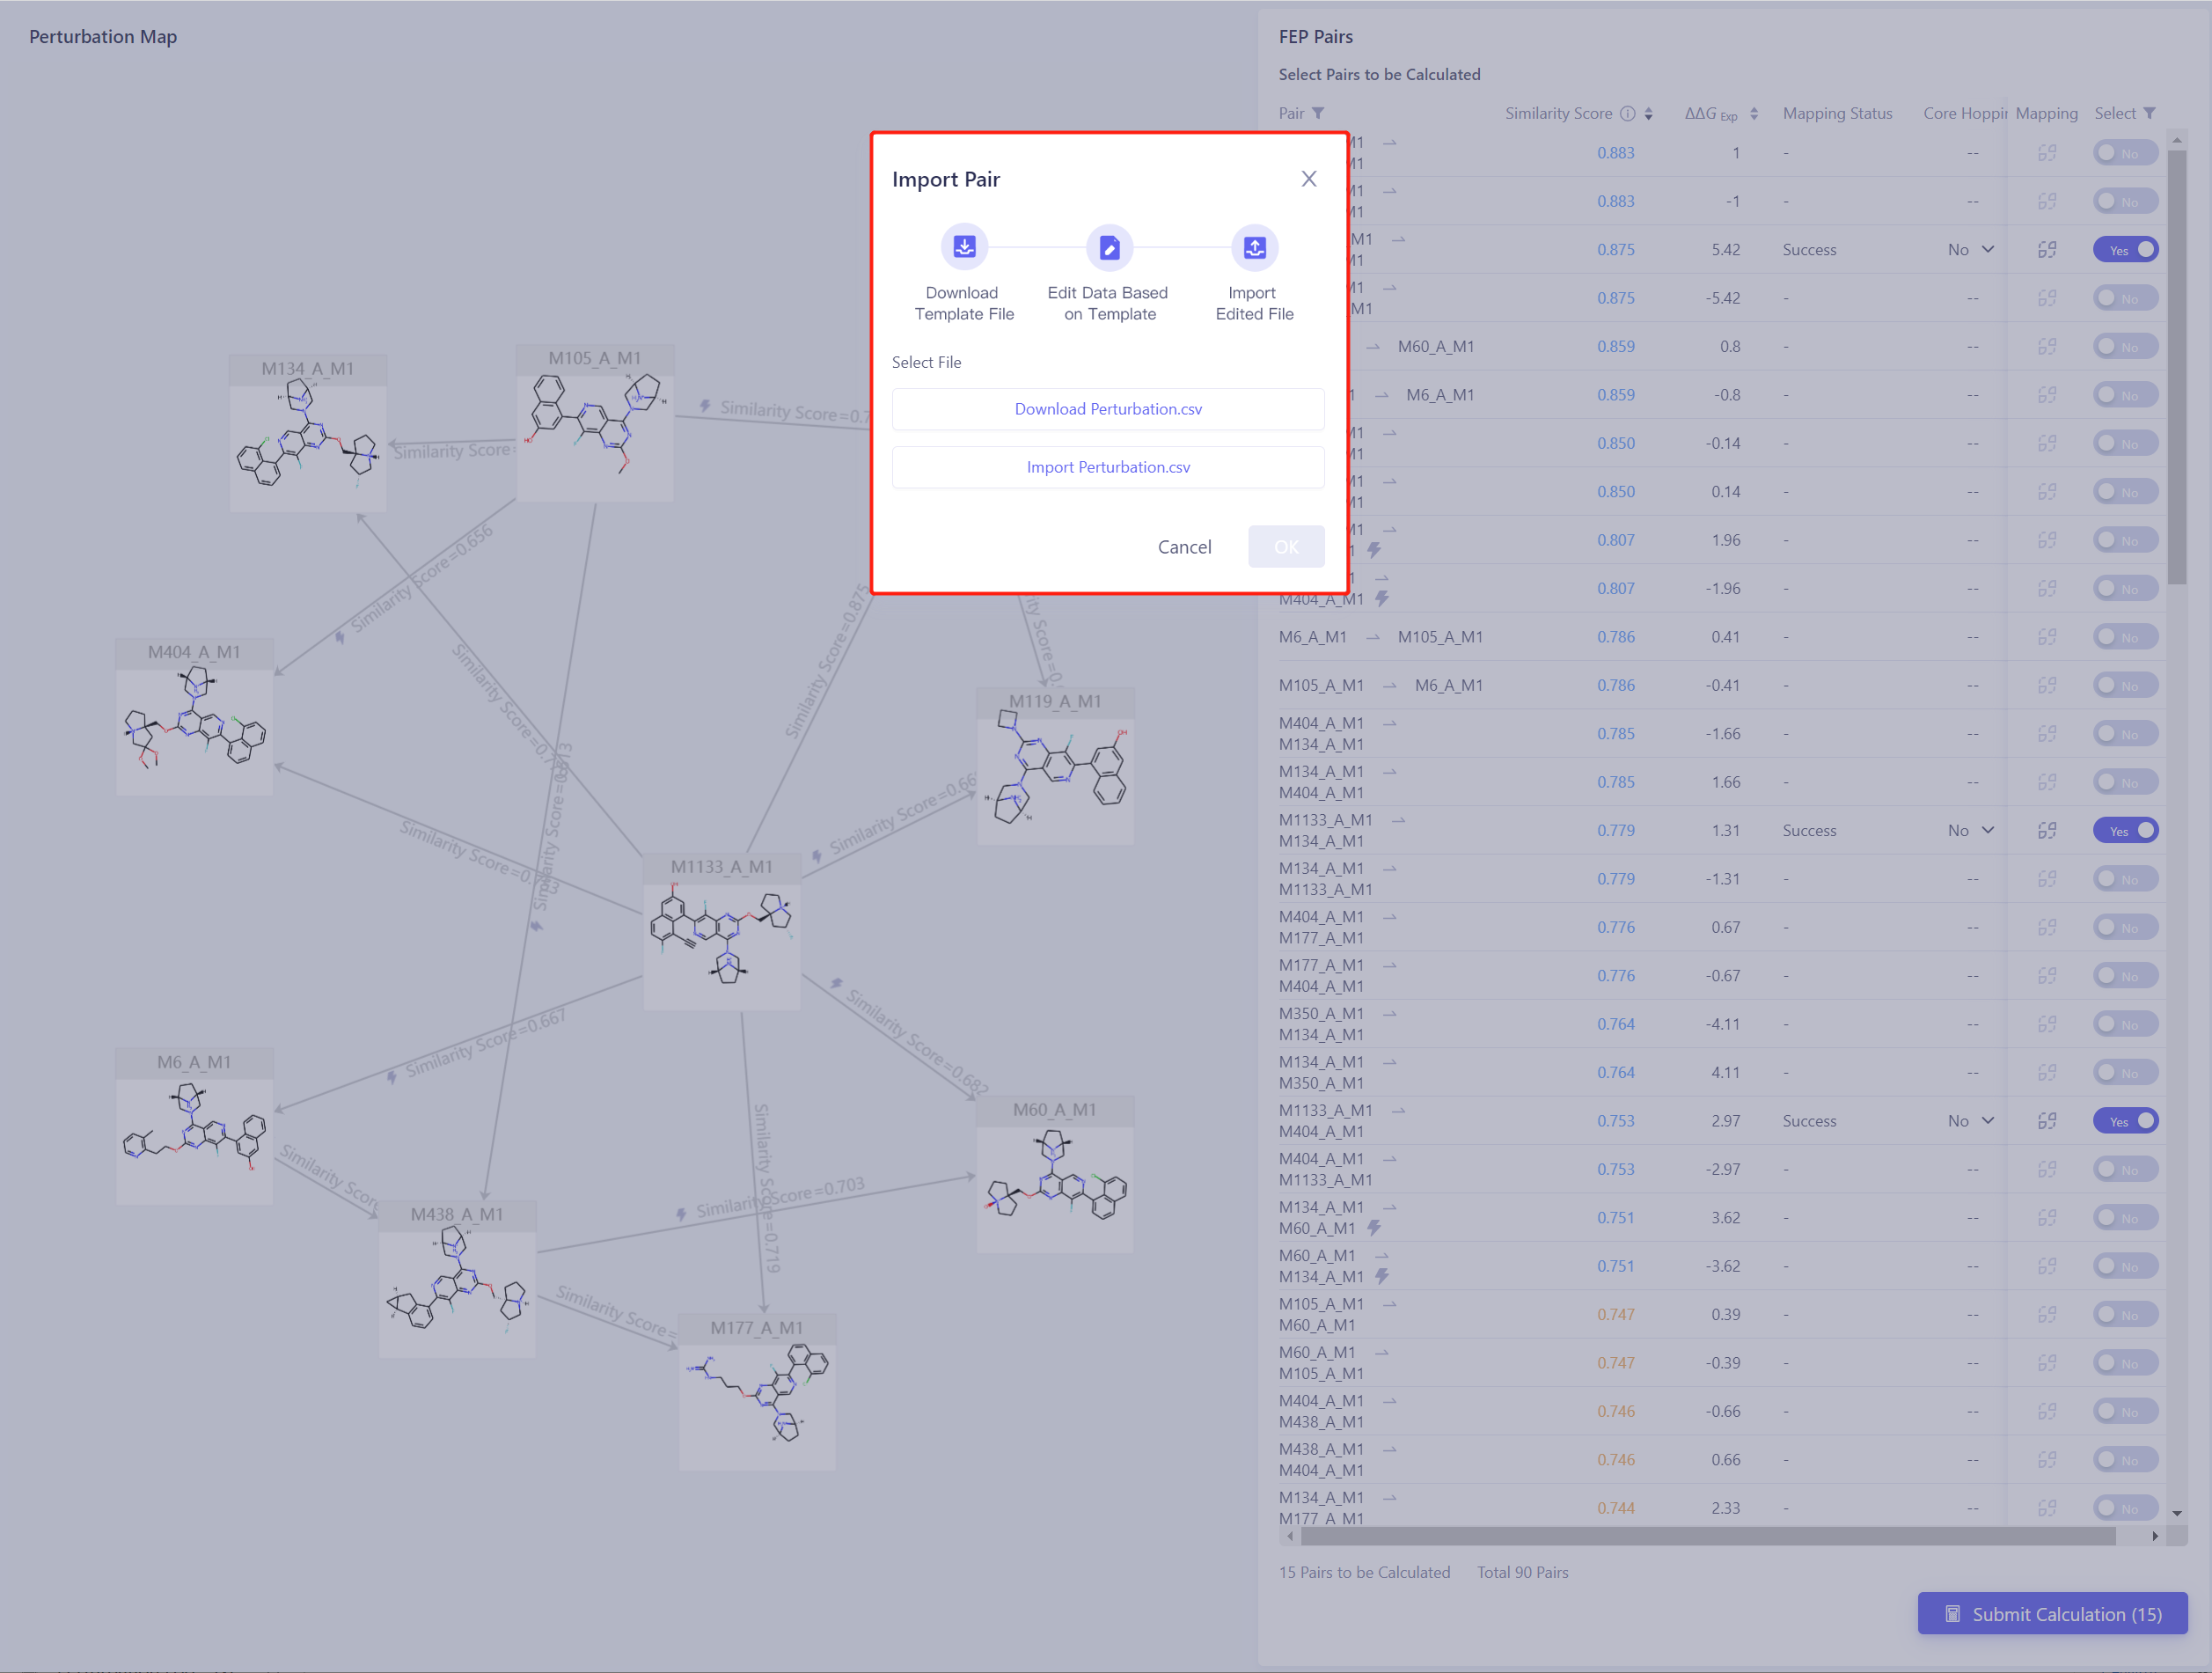2212x1673 pixels.
Task: Click the FEP Pairs horizontal scrollbar
Action: tap(1708, 1536)
